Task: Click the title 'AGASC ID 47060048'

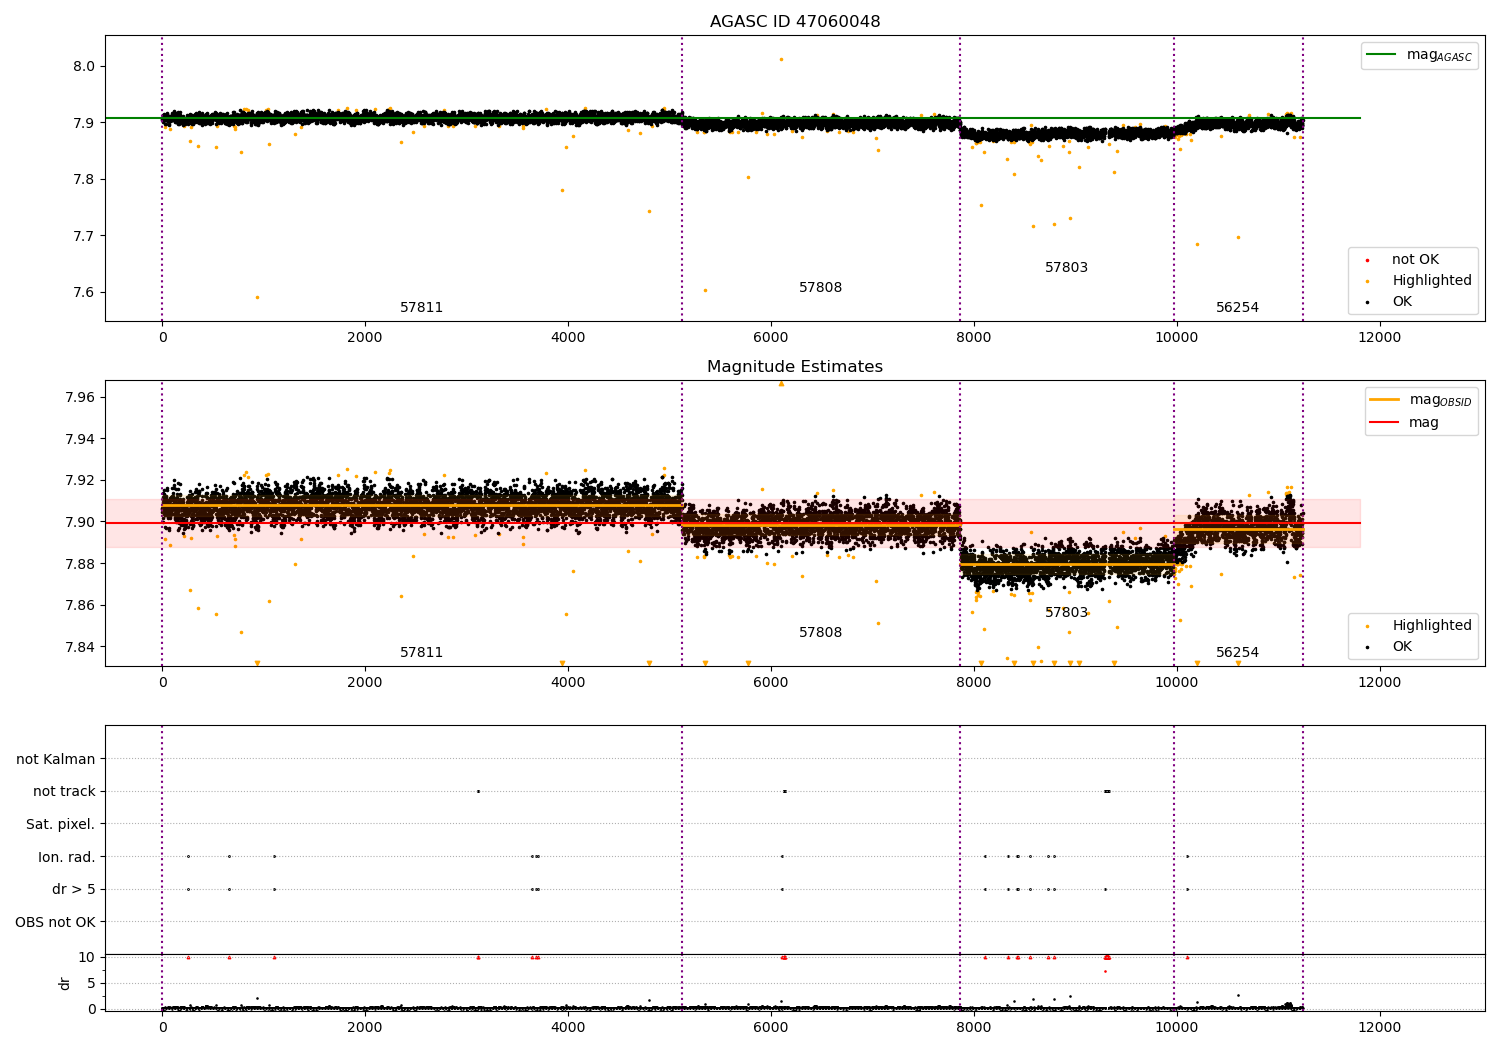Action: [x=795, y=22]
